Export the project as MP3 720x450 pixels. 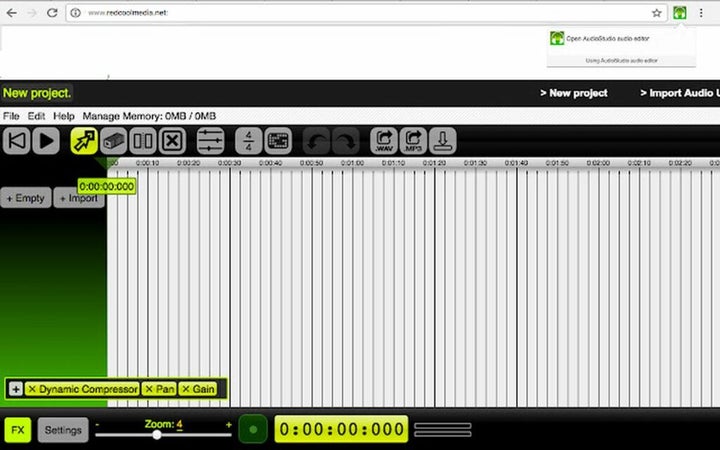pos(413,141)
